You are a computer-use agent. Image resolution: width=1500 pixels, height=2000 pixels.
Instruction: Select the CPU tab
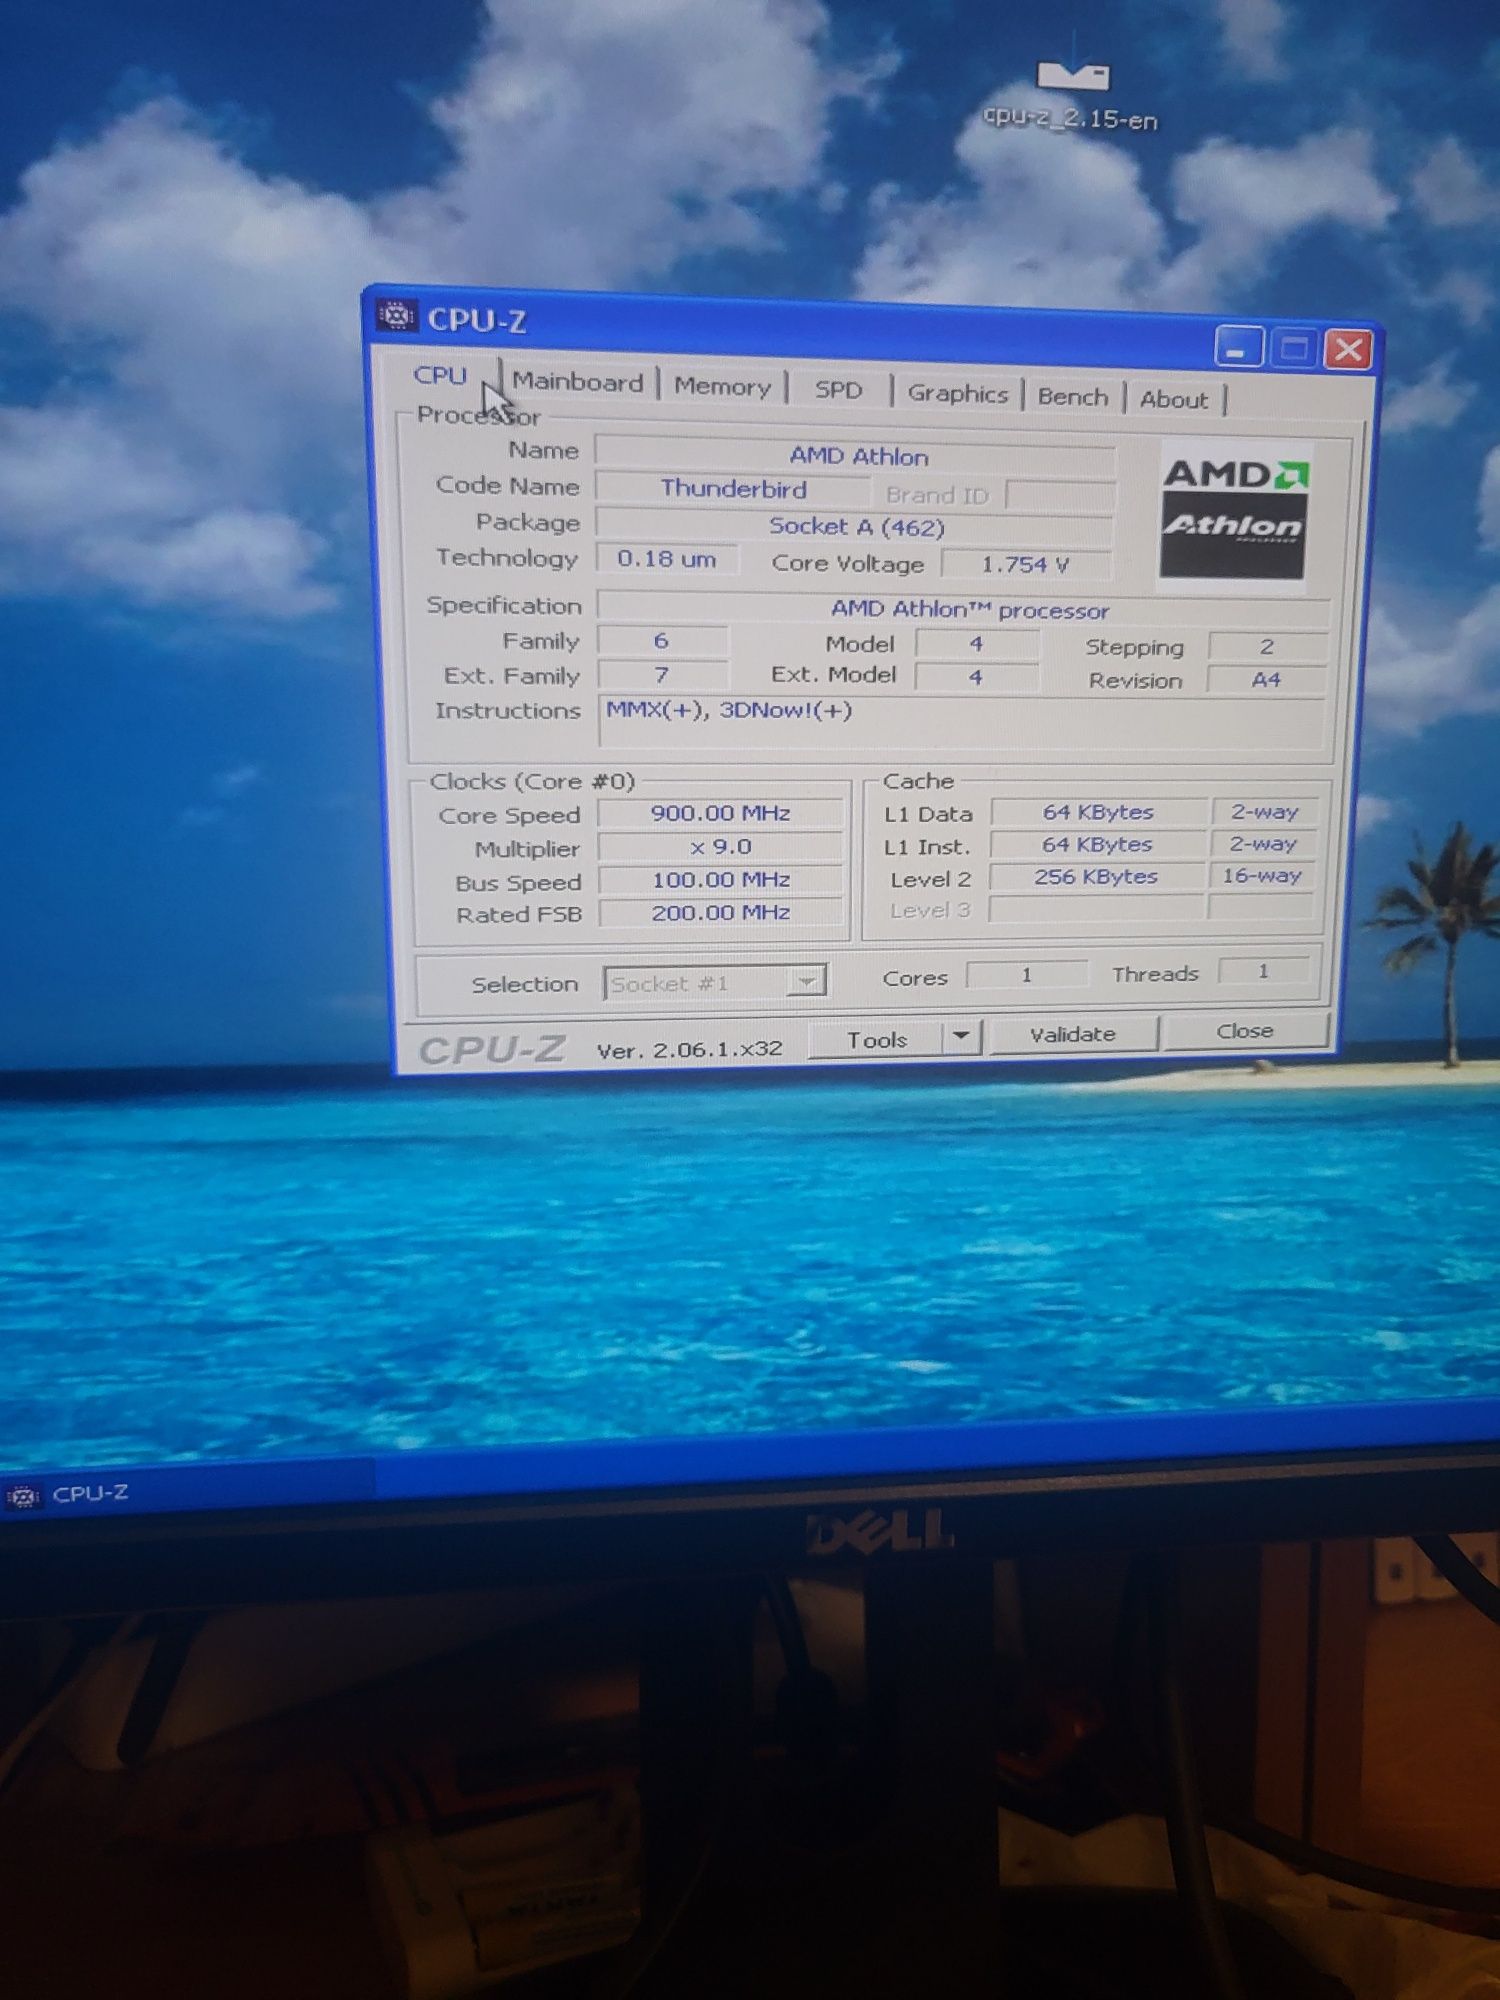pos(440,375)
